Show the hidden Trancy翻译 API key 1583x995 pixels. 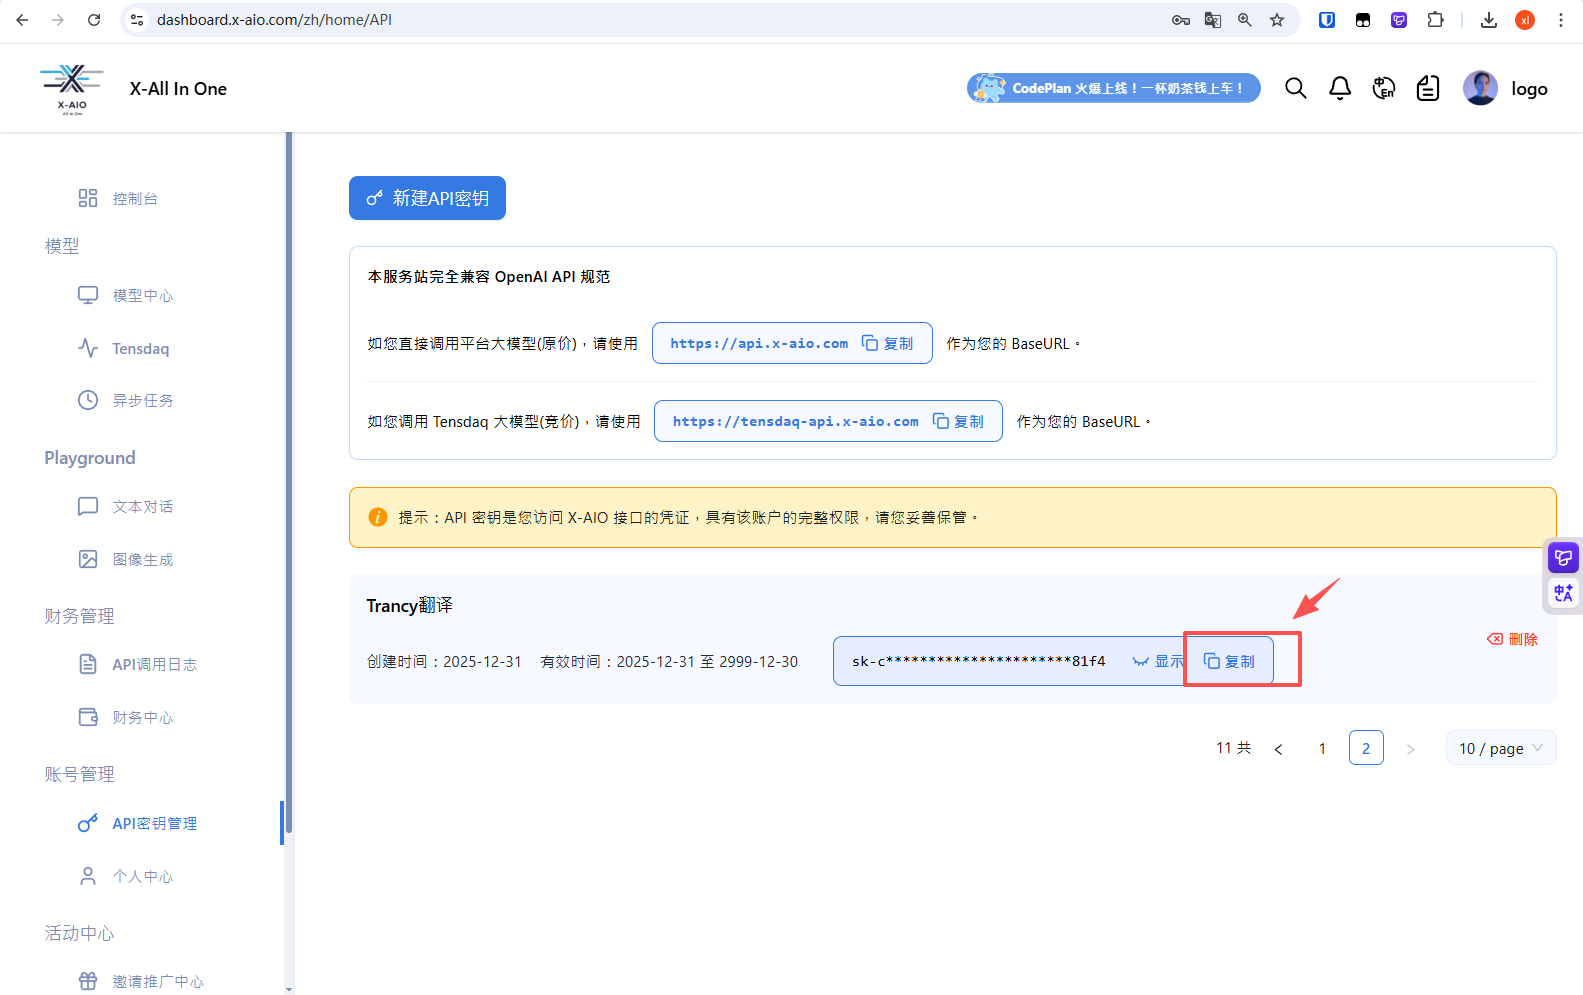pyautogui.click(x=1157, y=661)
